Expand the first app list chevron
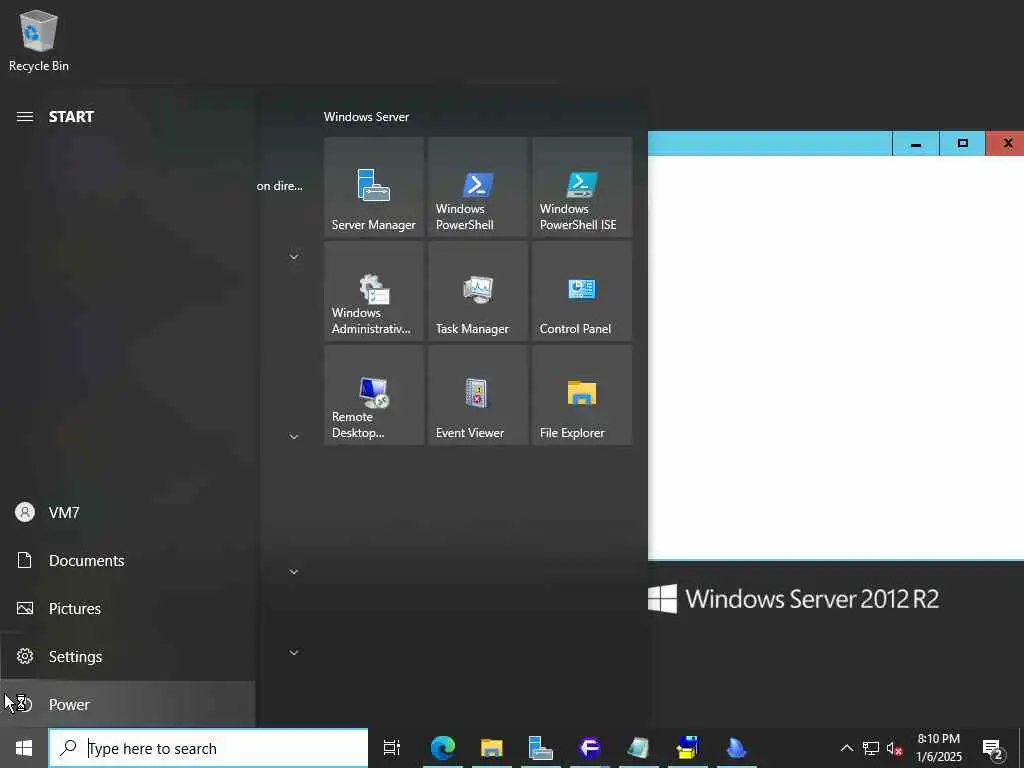This screenshot has height=768, width=1024. coord(294,257)
